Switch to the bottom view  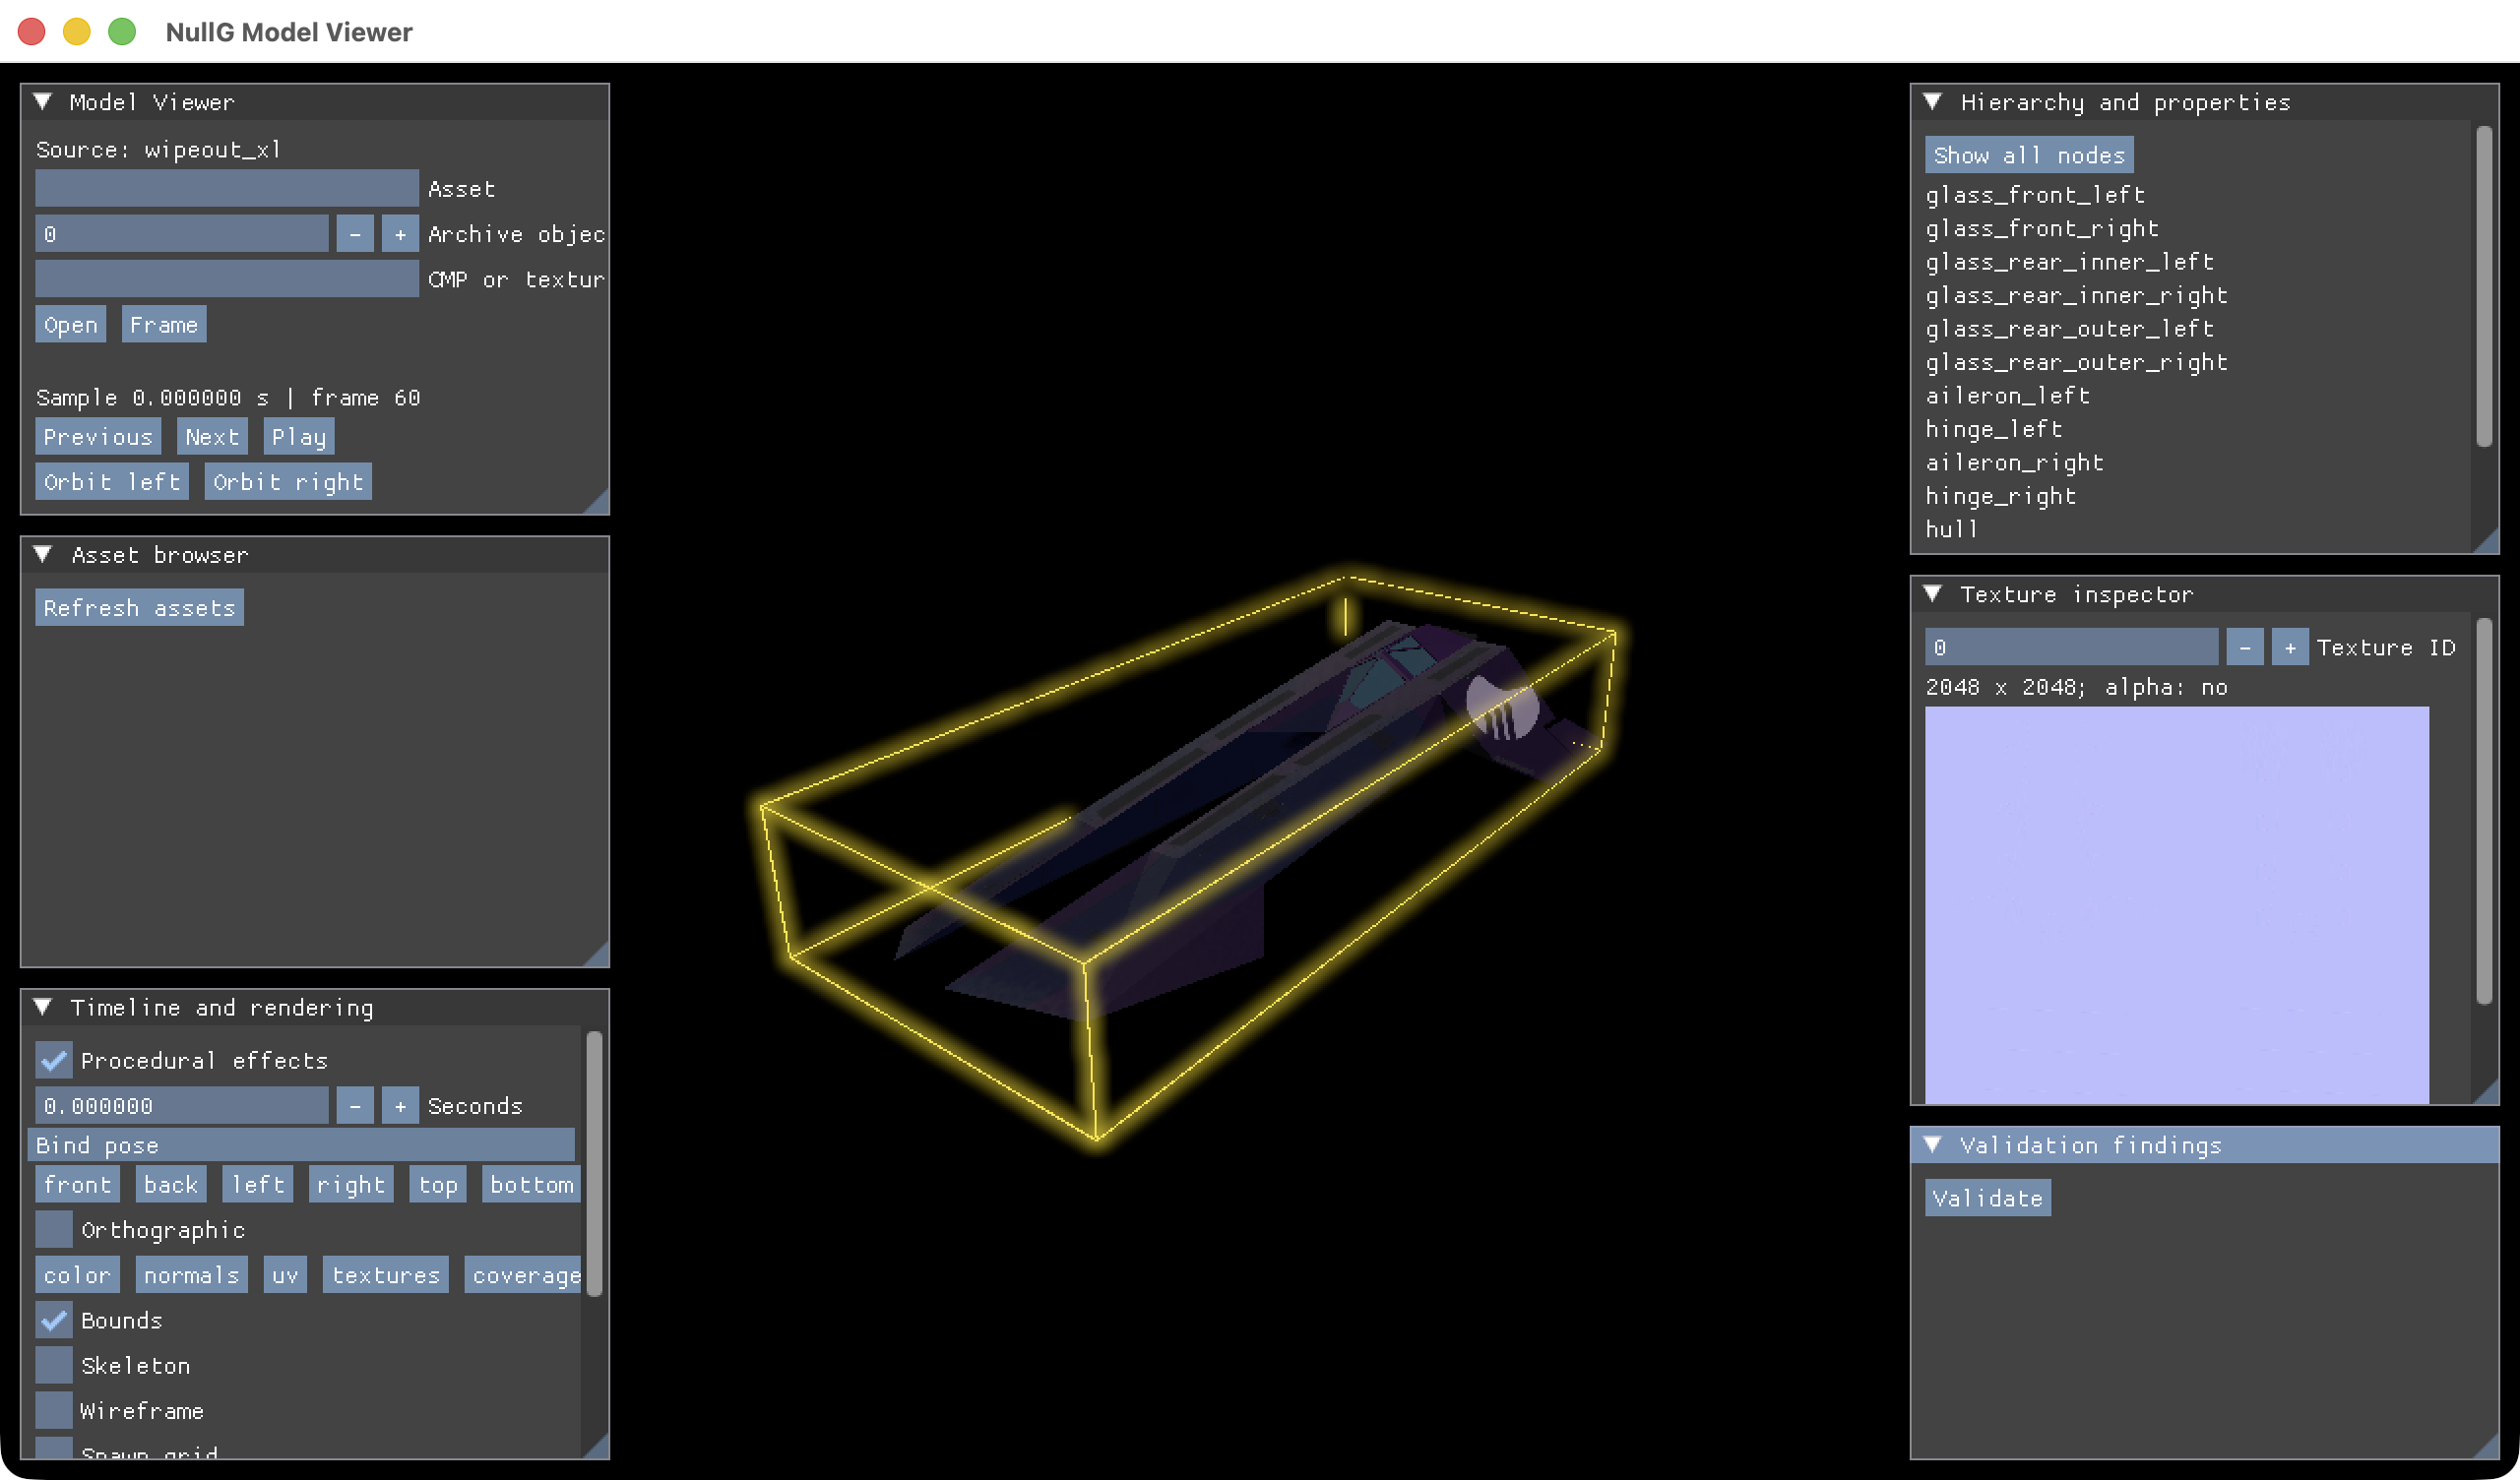coord(532,1185)
